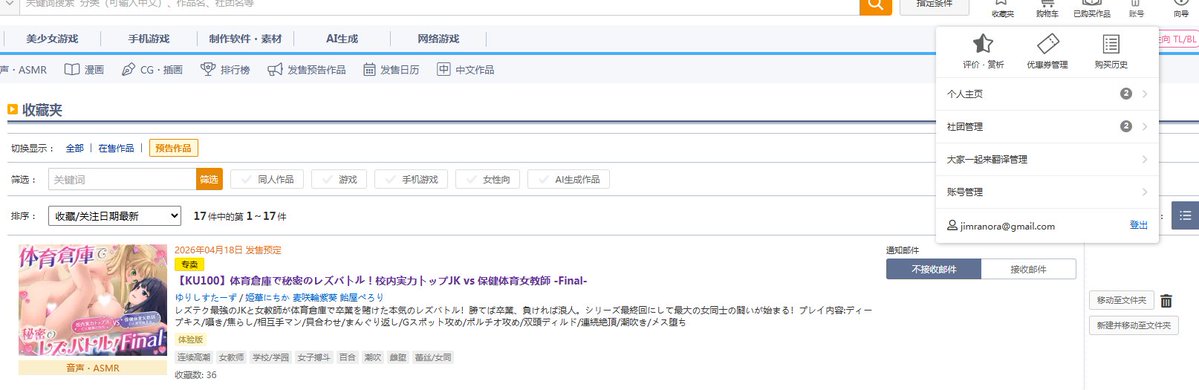The image size is (1199, 390).
Task: Select 不接收邮件 notification option
Action: (x=934, y=269)
